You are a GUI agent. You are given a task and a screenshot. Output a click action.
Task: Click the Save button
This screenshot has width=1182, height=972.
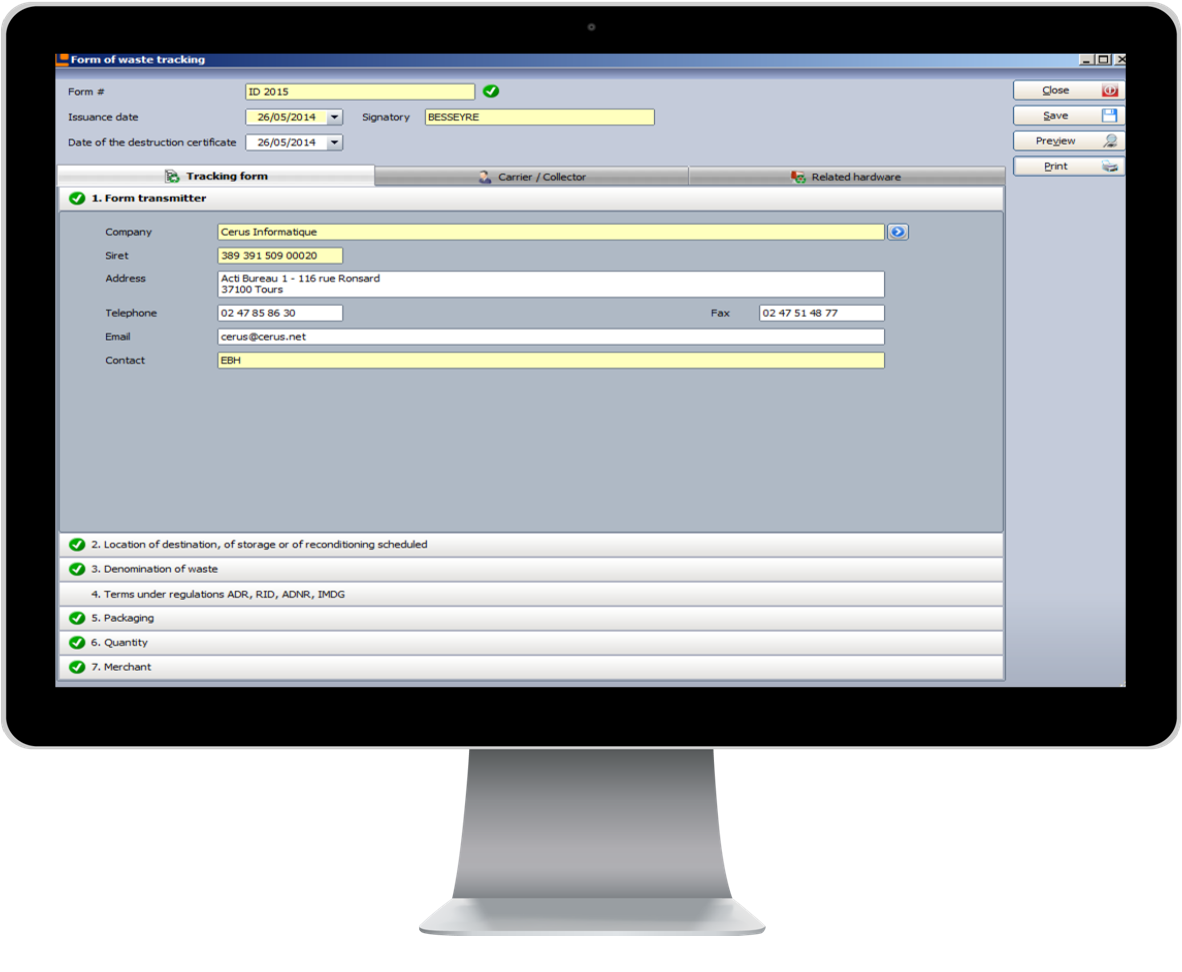pyautogui.click(x=1068, y=115)
